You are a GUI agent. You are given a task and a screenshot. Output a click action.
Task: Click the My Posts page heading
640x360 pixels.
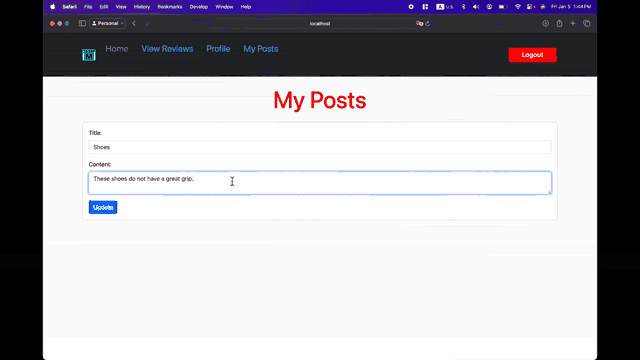coord(320,100)
